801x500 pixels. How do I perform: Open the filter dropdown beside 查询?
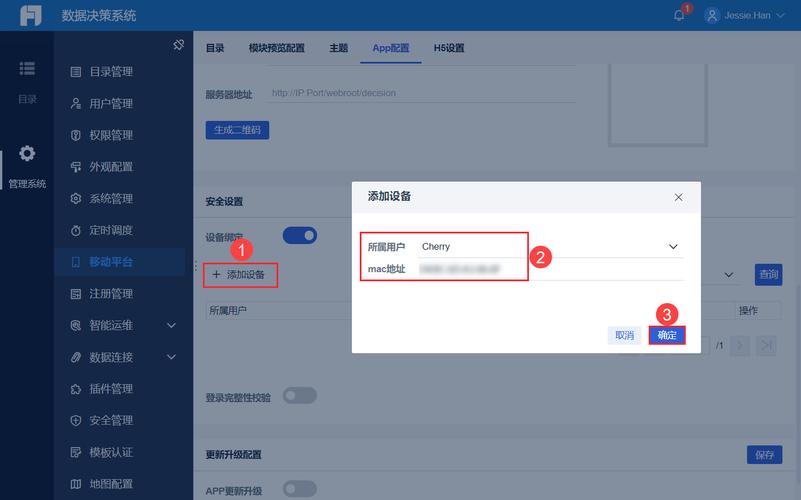729,275
